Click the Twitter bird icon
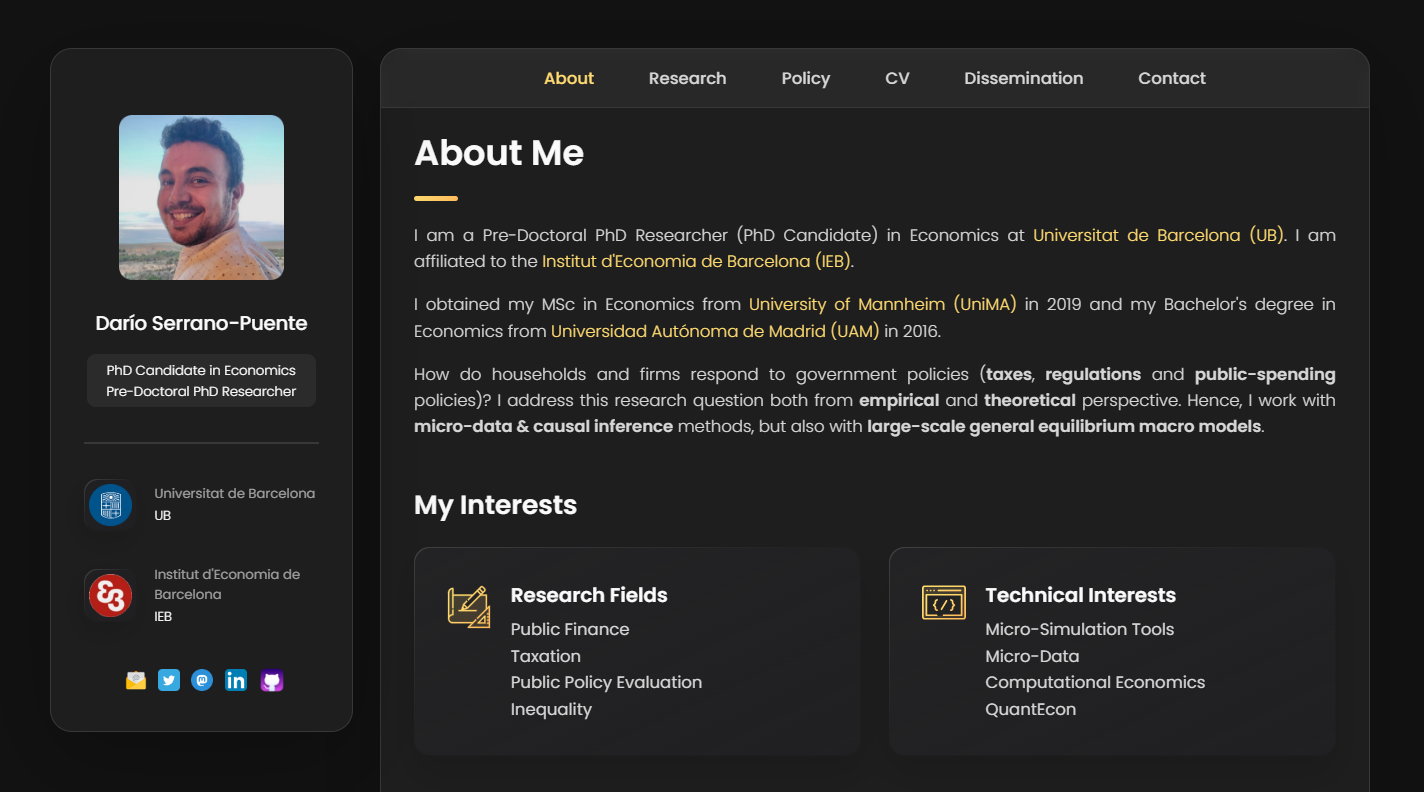 [169, 680]
